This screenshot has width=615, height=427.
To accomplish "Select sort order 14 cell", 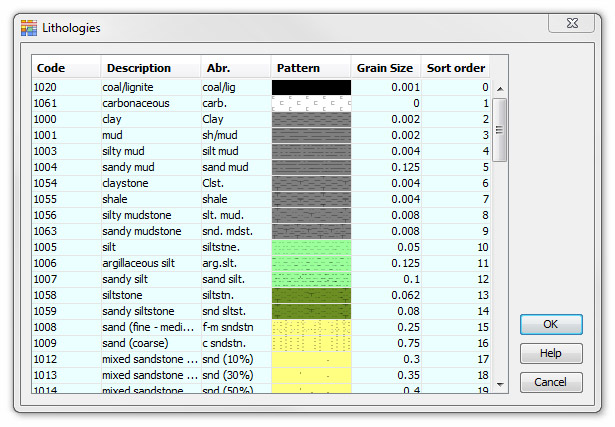I will click(456, 311).
